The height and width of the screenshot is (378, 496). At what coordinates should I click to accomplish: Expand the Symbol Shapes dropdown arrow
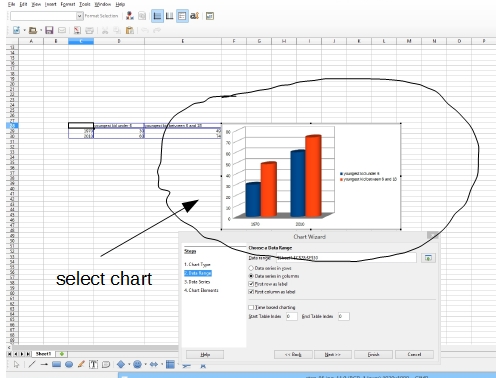click(x=145, y=364)
